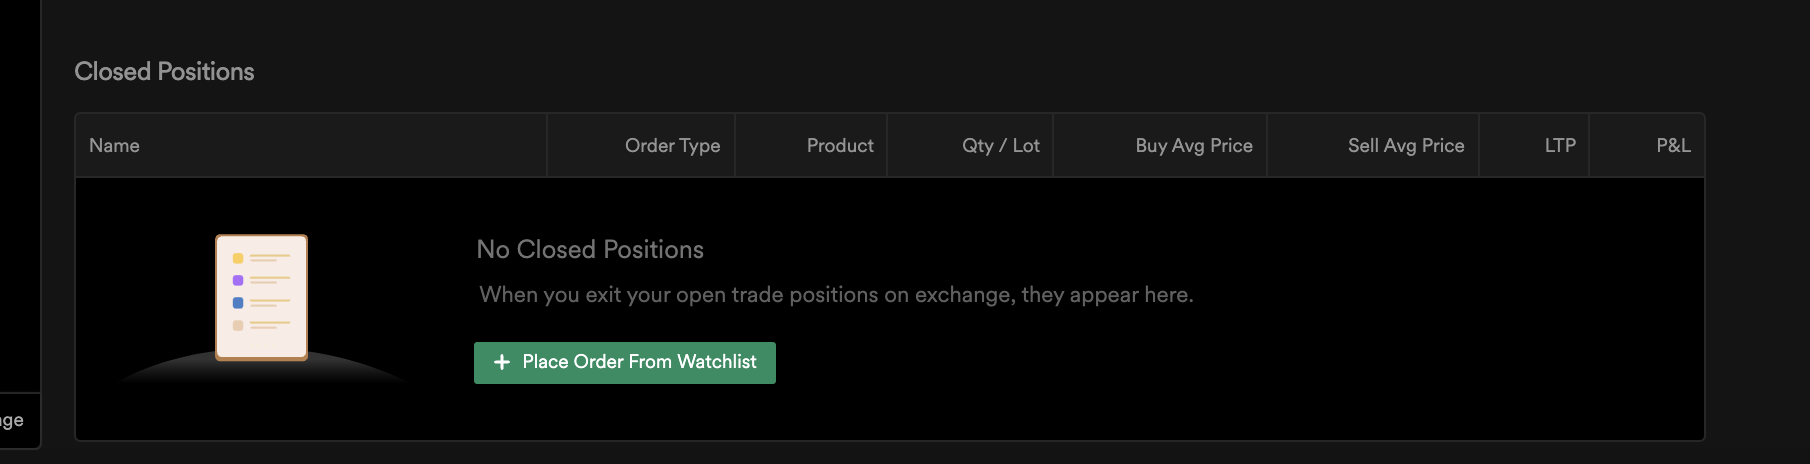The width and height of the screenshot is (1810, 464).
Task: Click the beige bullet in the clipboard illustration
Action: [x=238, y=325]
